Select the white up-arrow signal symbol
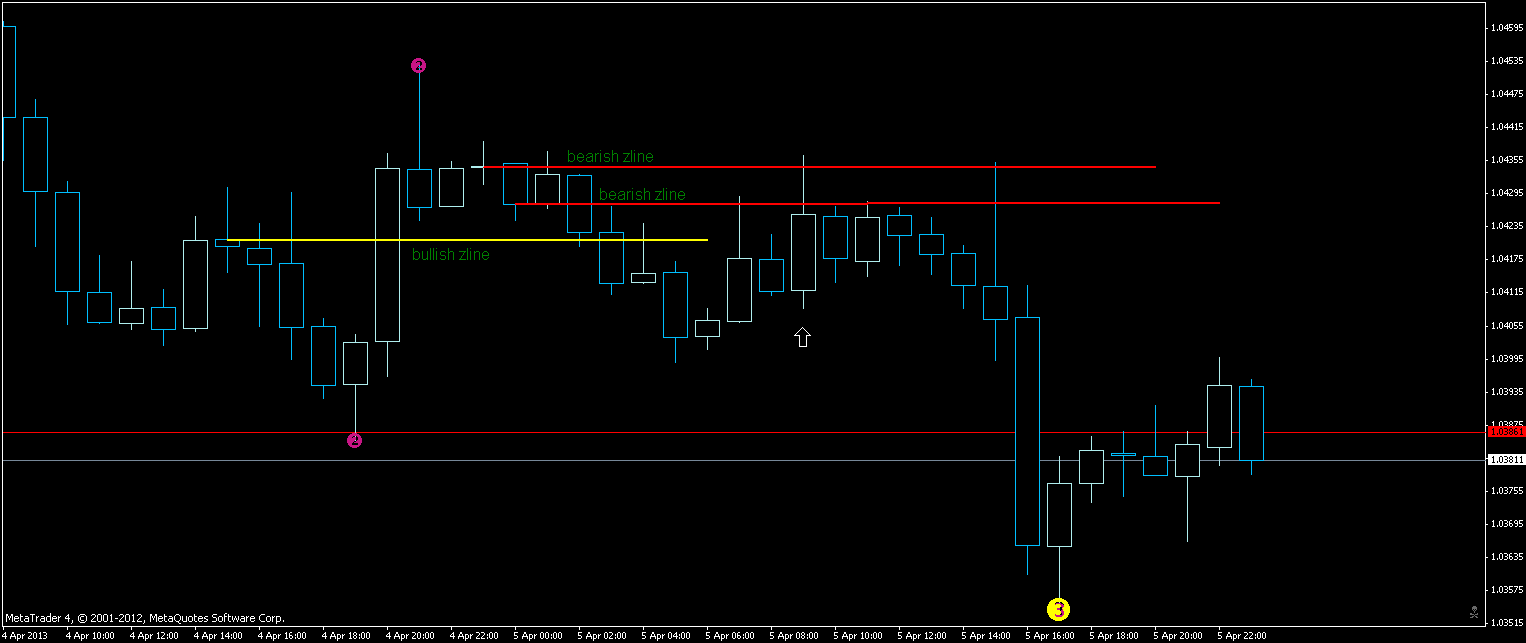This screenshot has height=643, width=1526. coord(802,337)
